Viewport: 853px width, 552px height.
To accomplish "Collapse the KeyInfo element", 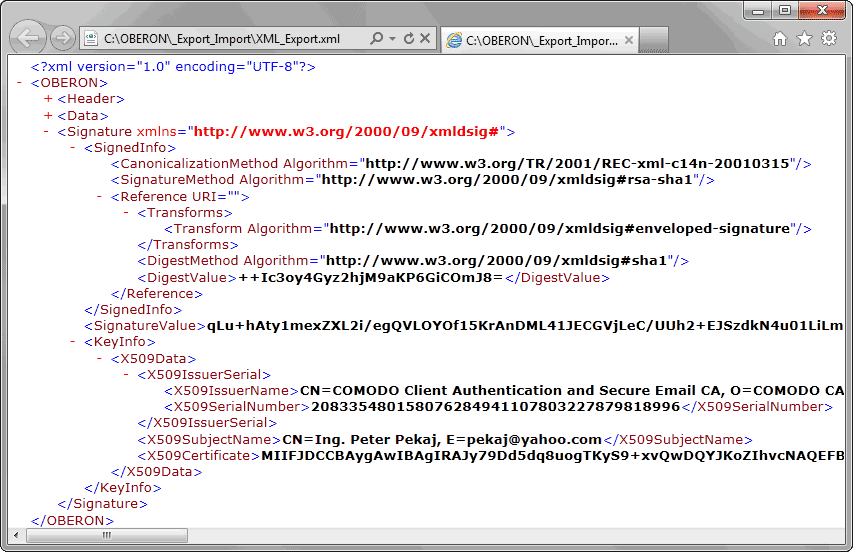I will 74,343.
